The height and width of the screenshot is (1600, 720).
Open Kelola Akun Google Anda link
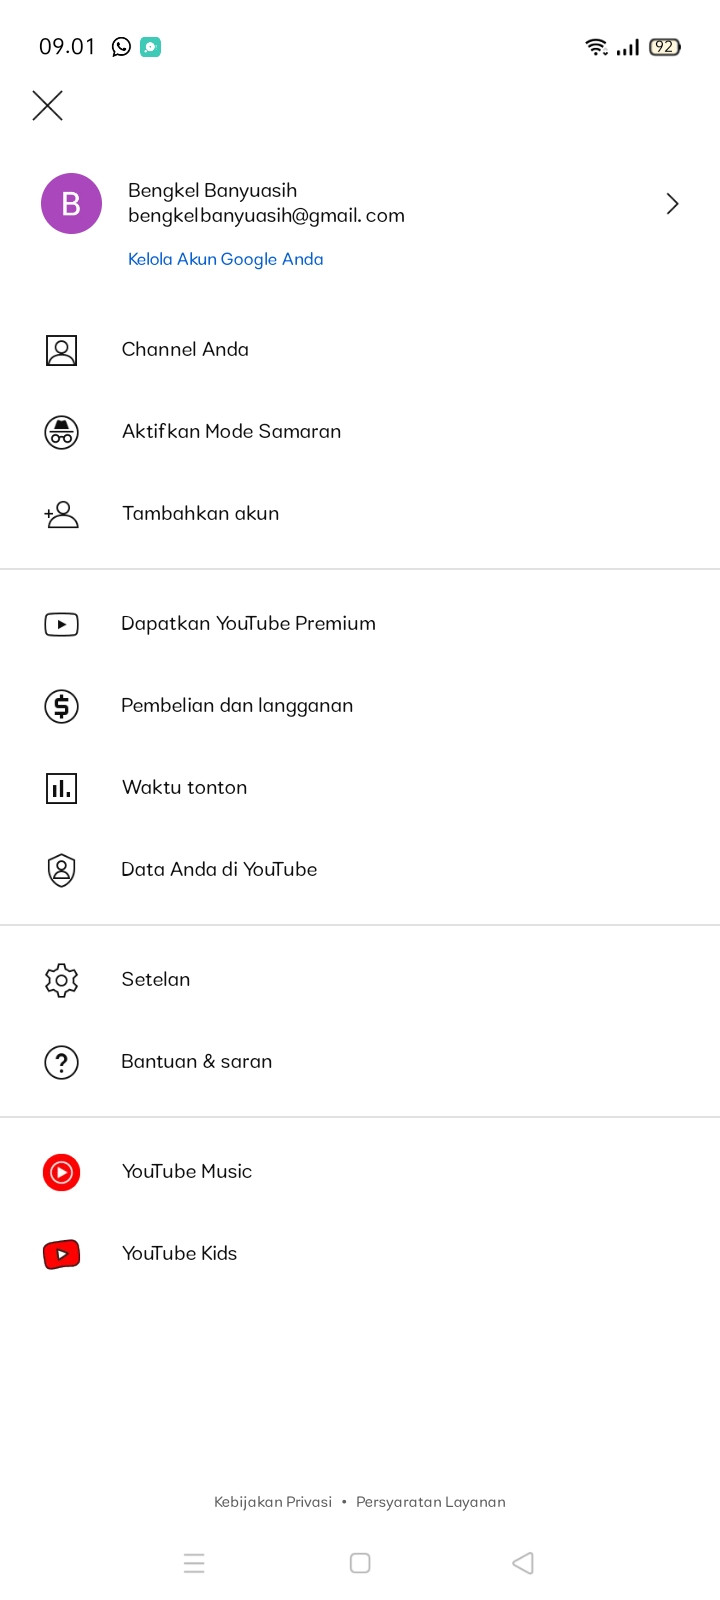(x=225, y=259)
